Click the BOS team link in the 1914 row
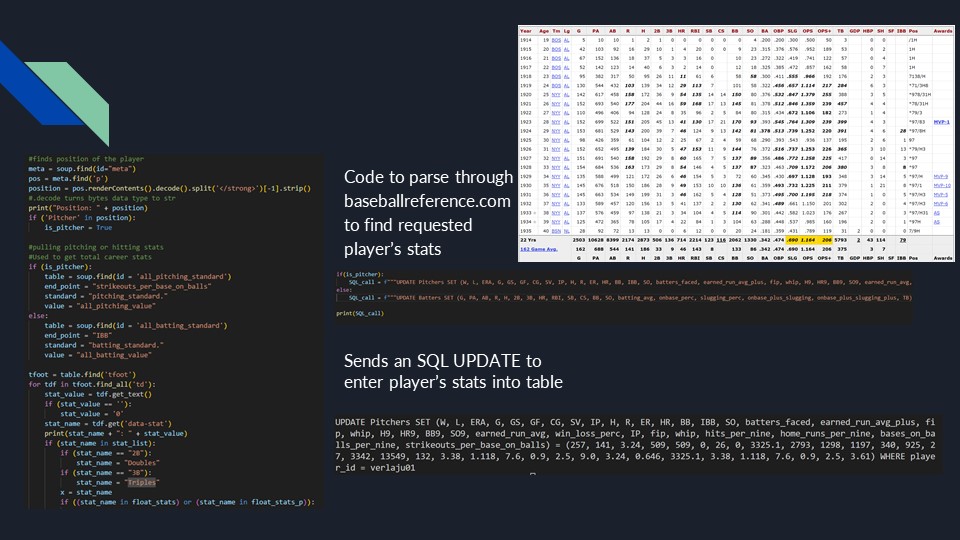This screenshot has height=540, width=960. pyautogui.click(x=556, y=40)
